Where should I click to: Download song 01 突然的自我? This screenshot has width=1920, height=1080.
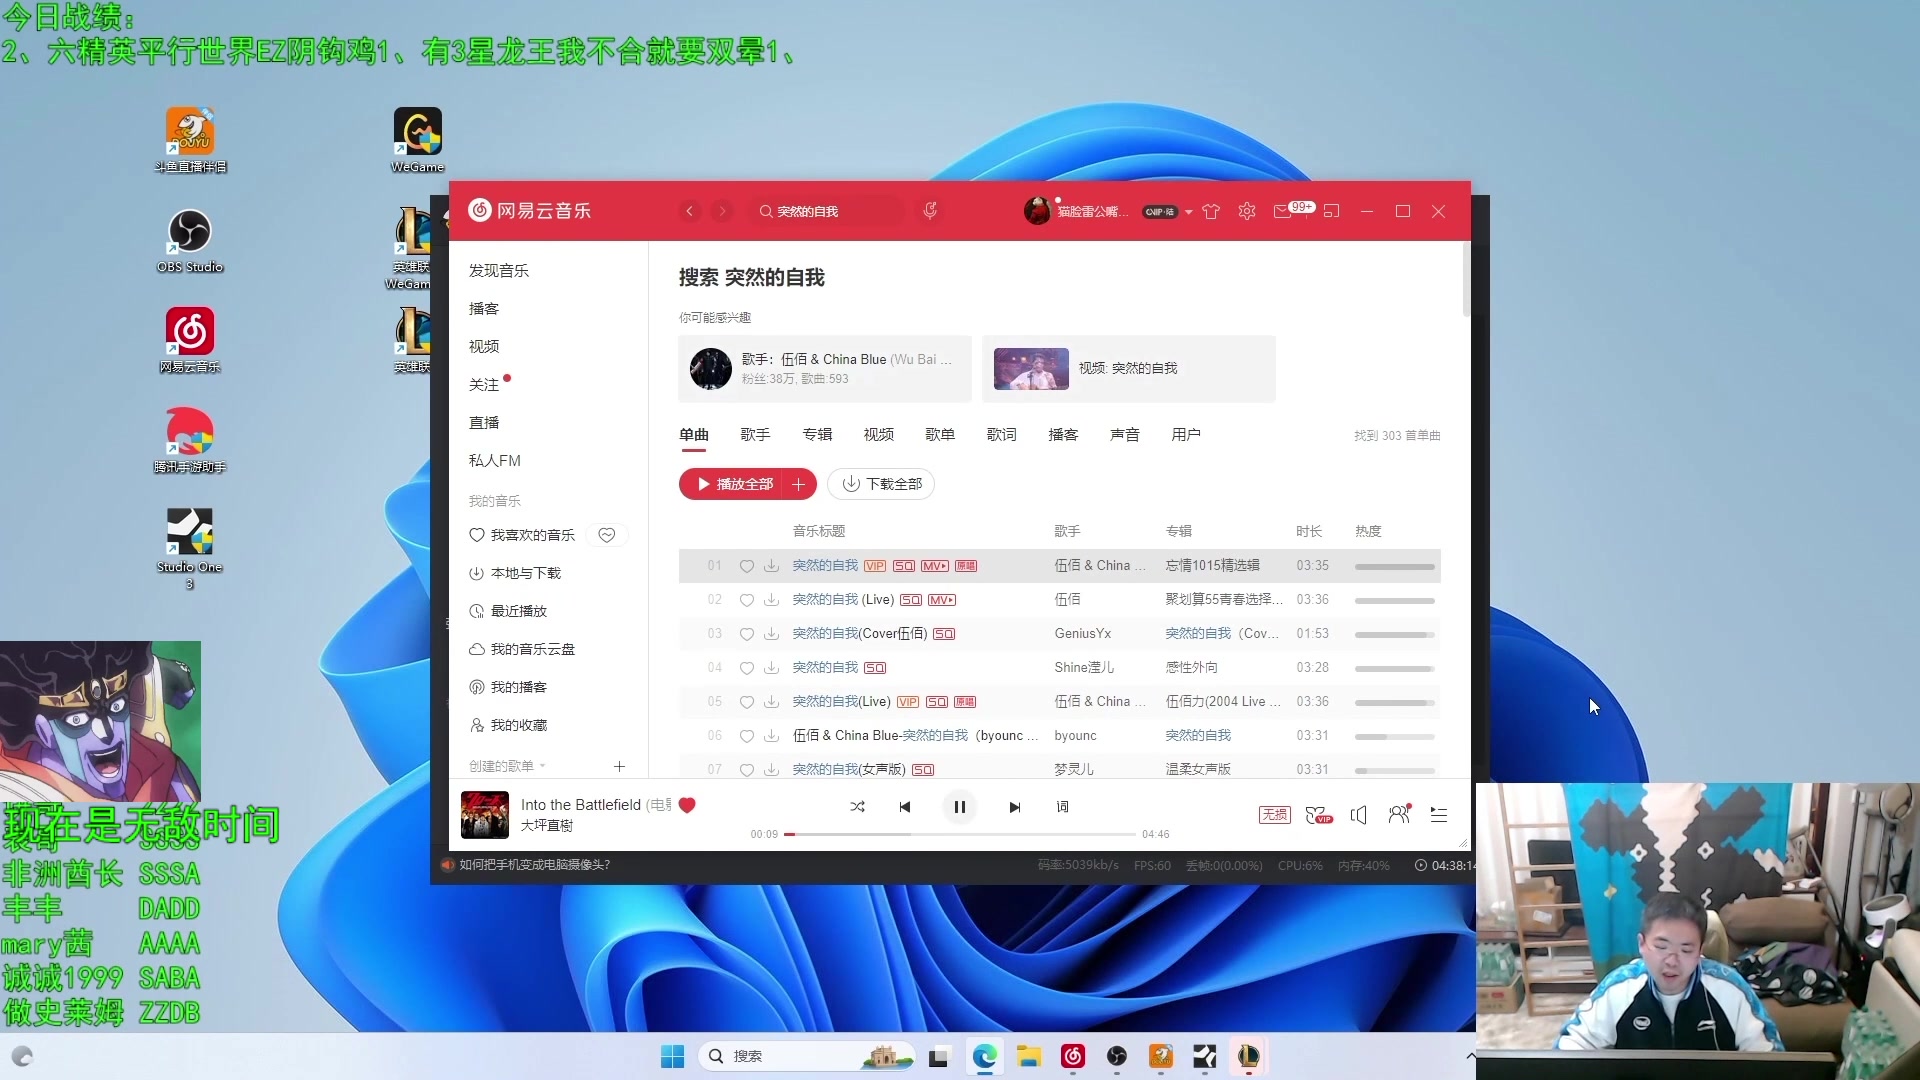coord(771,566)
